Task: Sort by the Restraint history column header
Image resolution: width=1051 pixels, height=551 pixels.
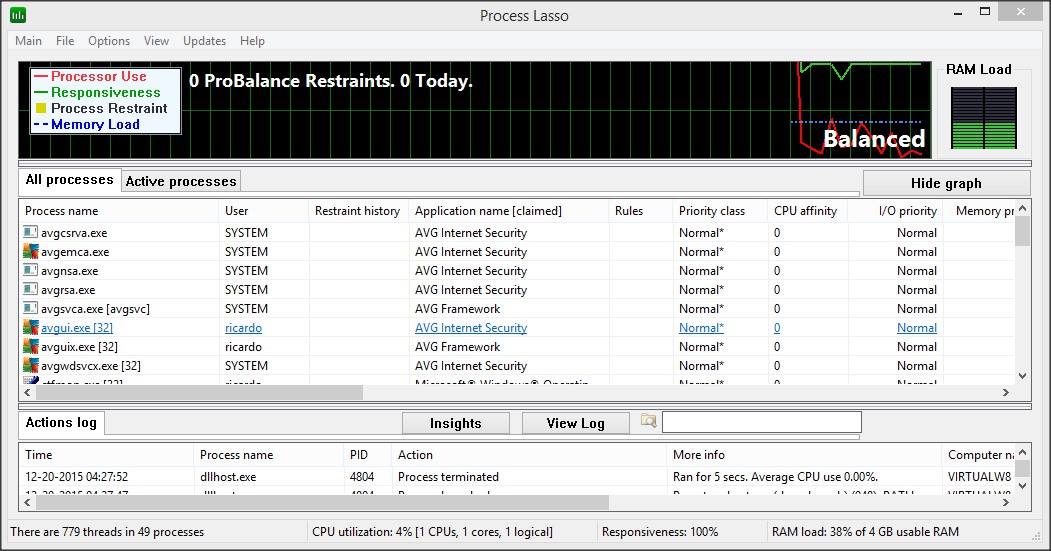Action: click(359, 210)
